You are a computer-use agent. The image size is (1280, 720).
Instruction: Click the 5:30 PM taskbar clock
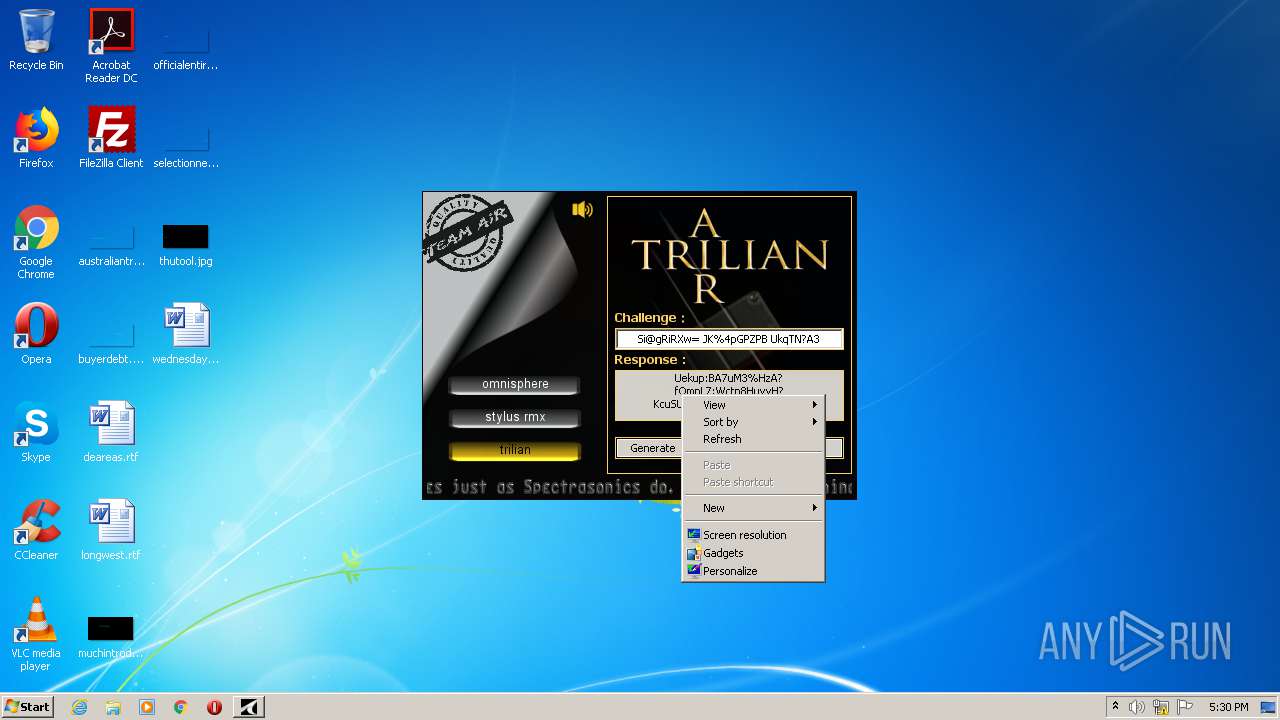(1228, 707)
